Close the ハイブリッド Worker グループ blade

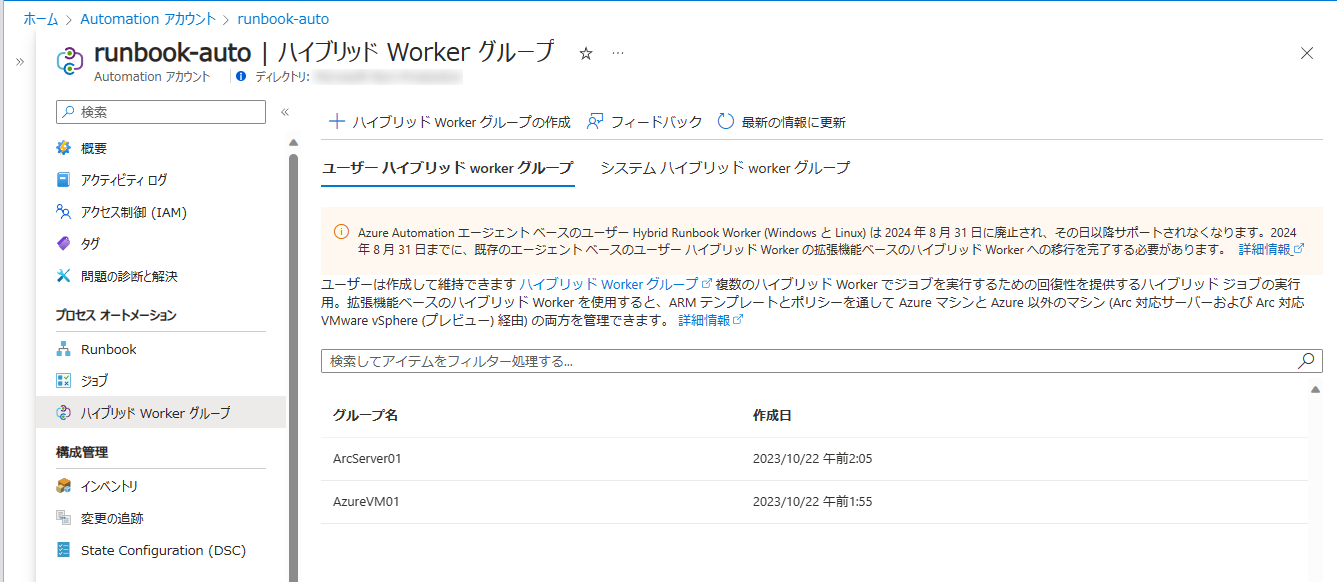pyautogui.click(x=1306, y=53)
